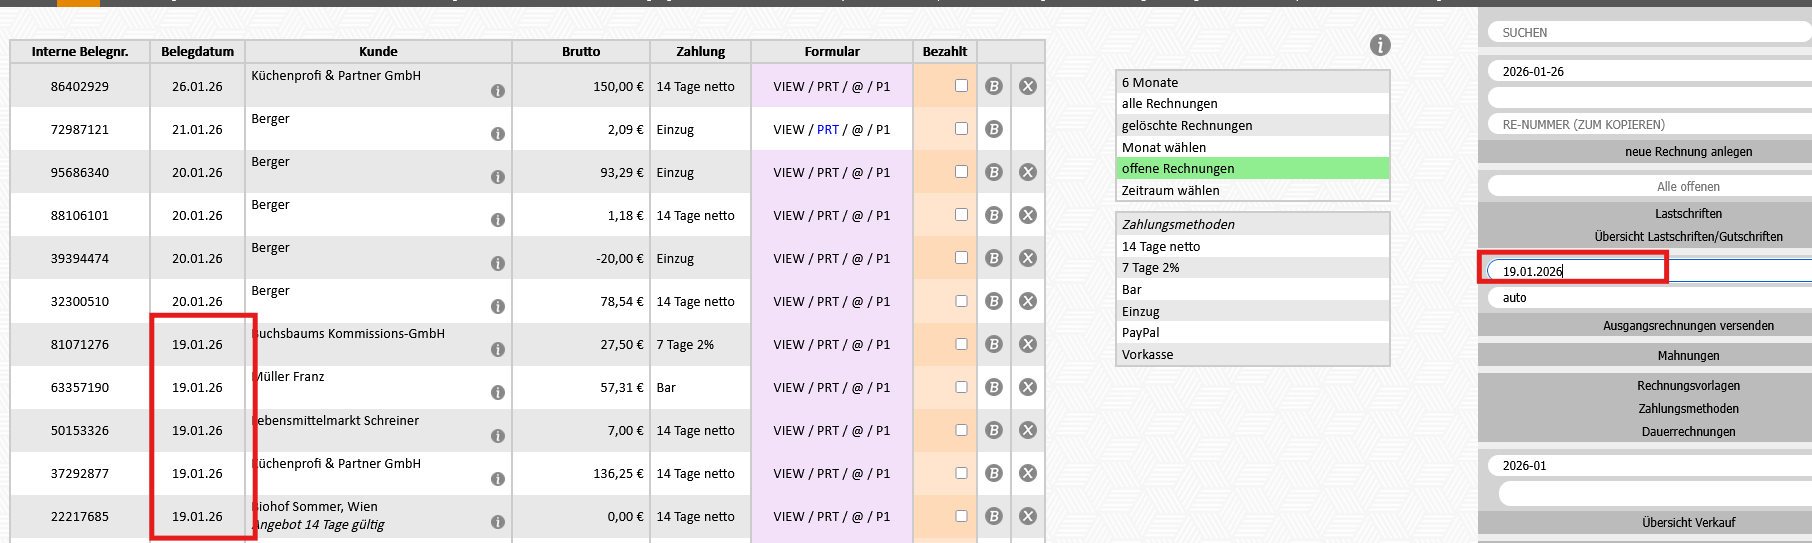This screenshot has width=1812, height=543.
Task: Click info icon for Küchenprofi invoice 86402929
Action: pos(497,91)
